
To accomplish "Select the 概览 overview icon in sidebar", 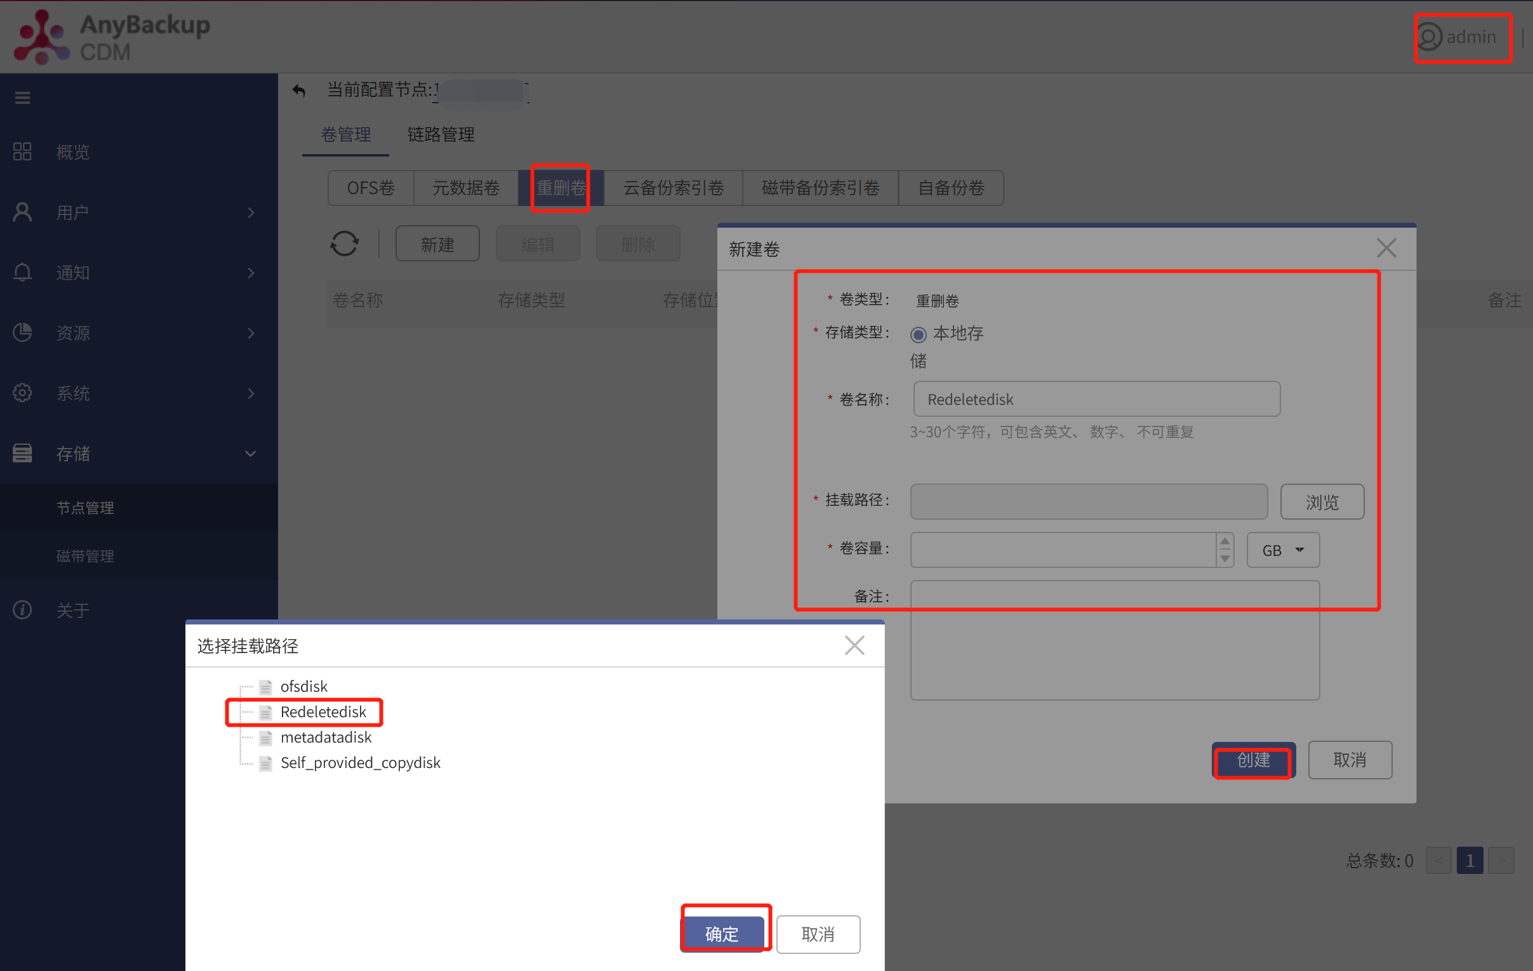I will 22,151.
